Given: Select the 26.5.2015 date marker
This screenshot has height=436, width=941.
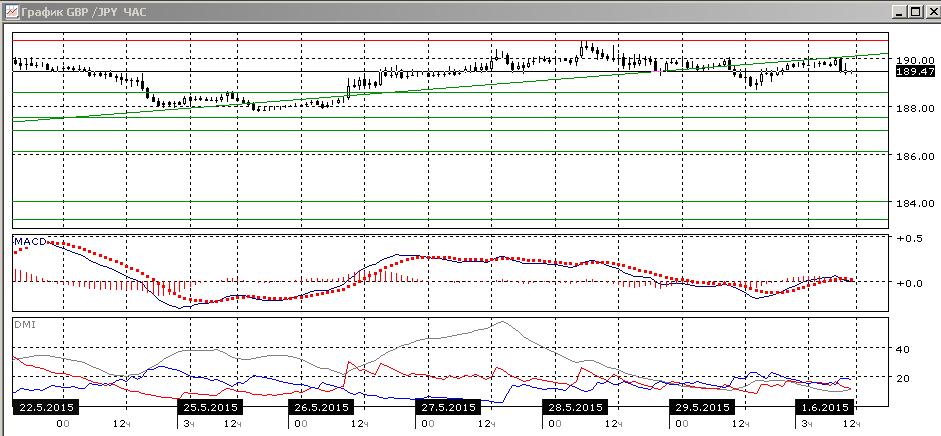Looking at the screenshot, I should pyautogui.click(x=322, y=407).
